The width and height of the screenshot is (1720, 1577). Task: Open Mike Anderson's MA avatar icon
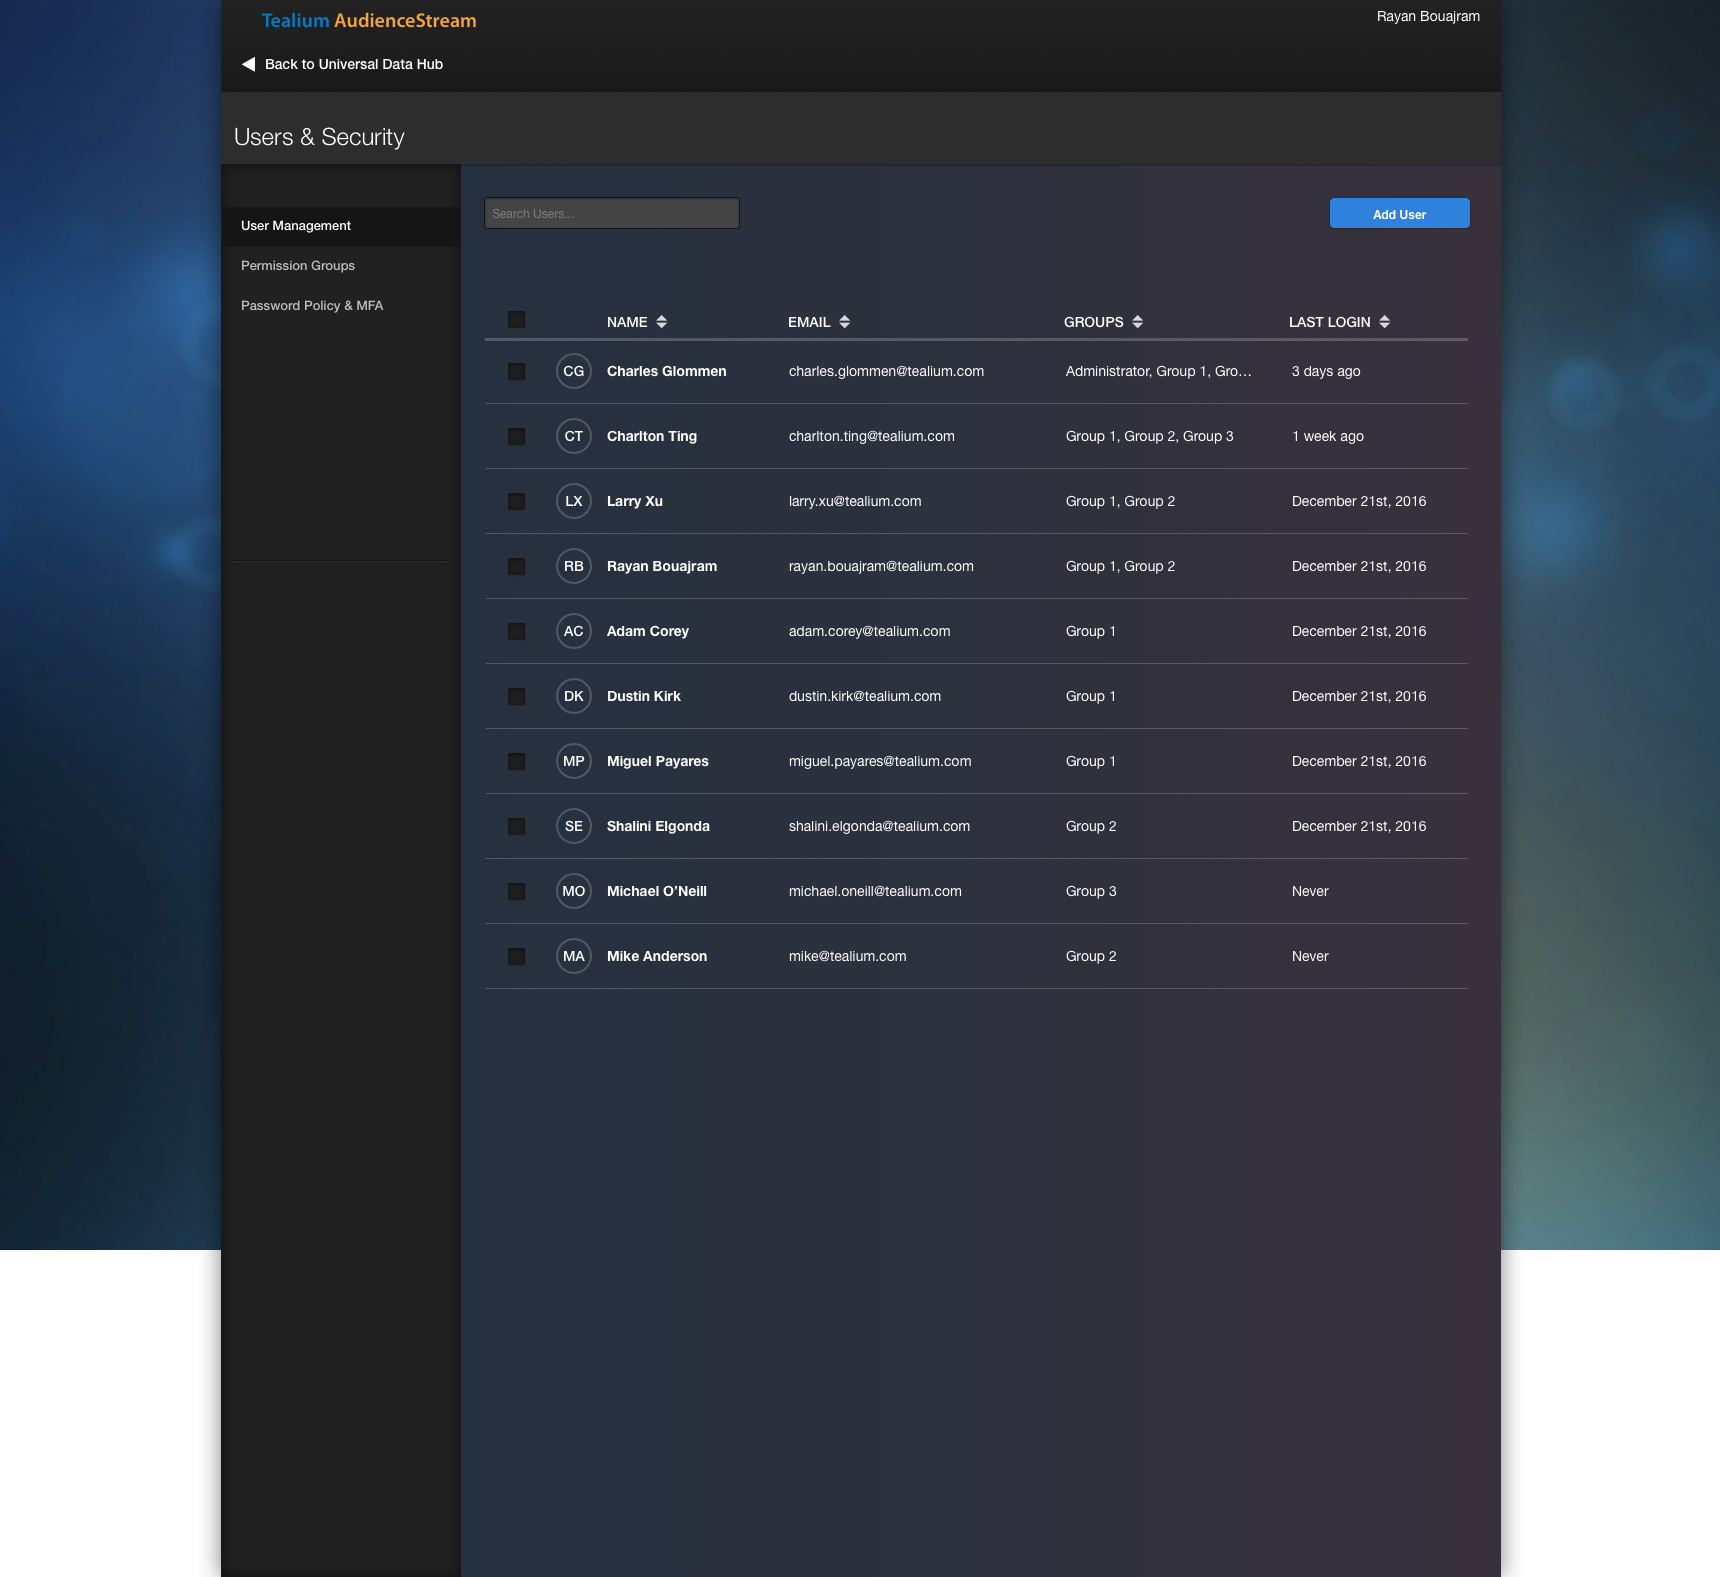[574, 956]
